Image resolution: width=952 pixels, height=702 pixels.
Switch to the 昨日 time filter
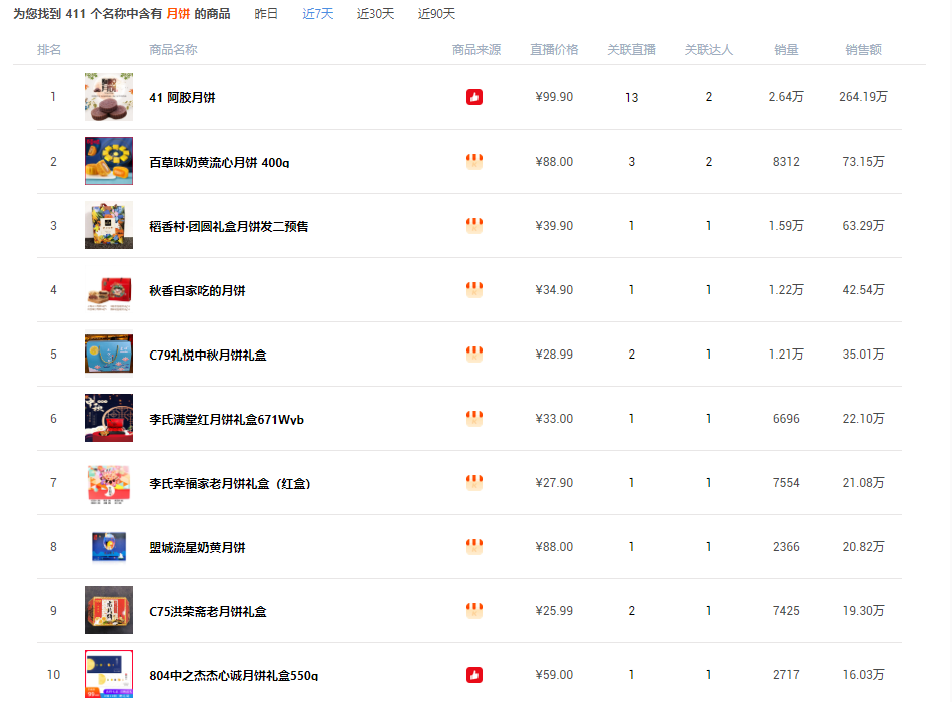266,13
